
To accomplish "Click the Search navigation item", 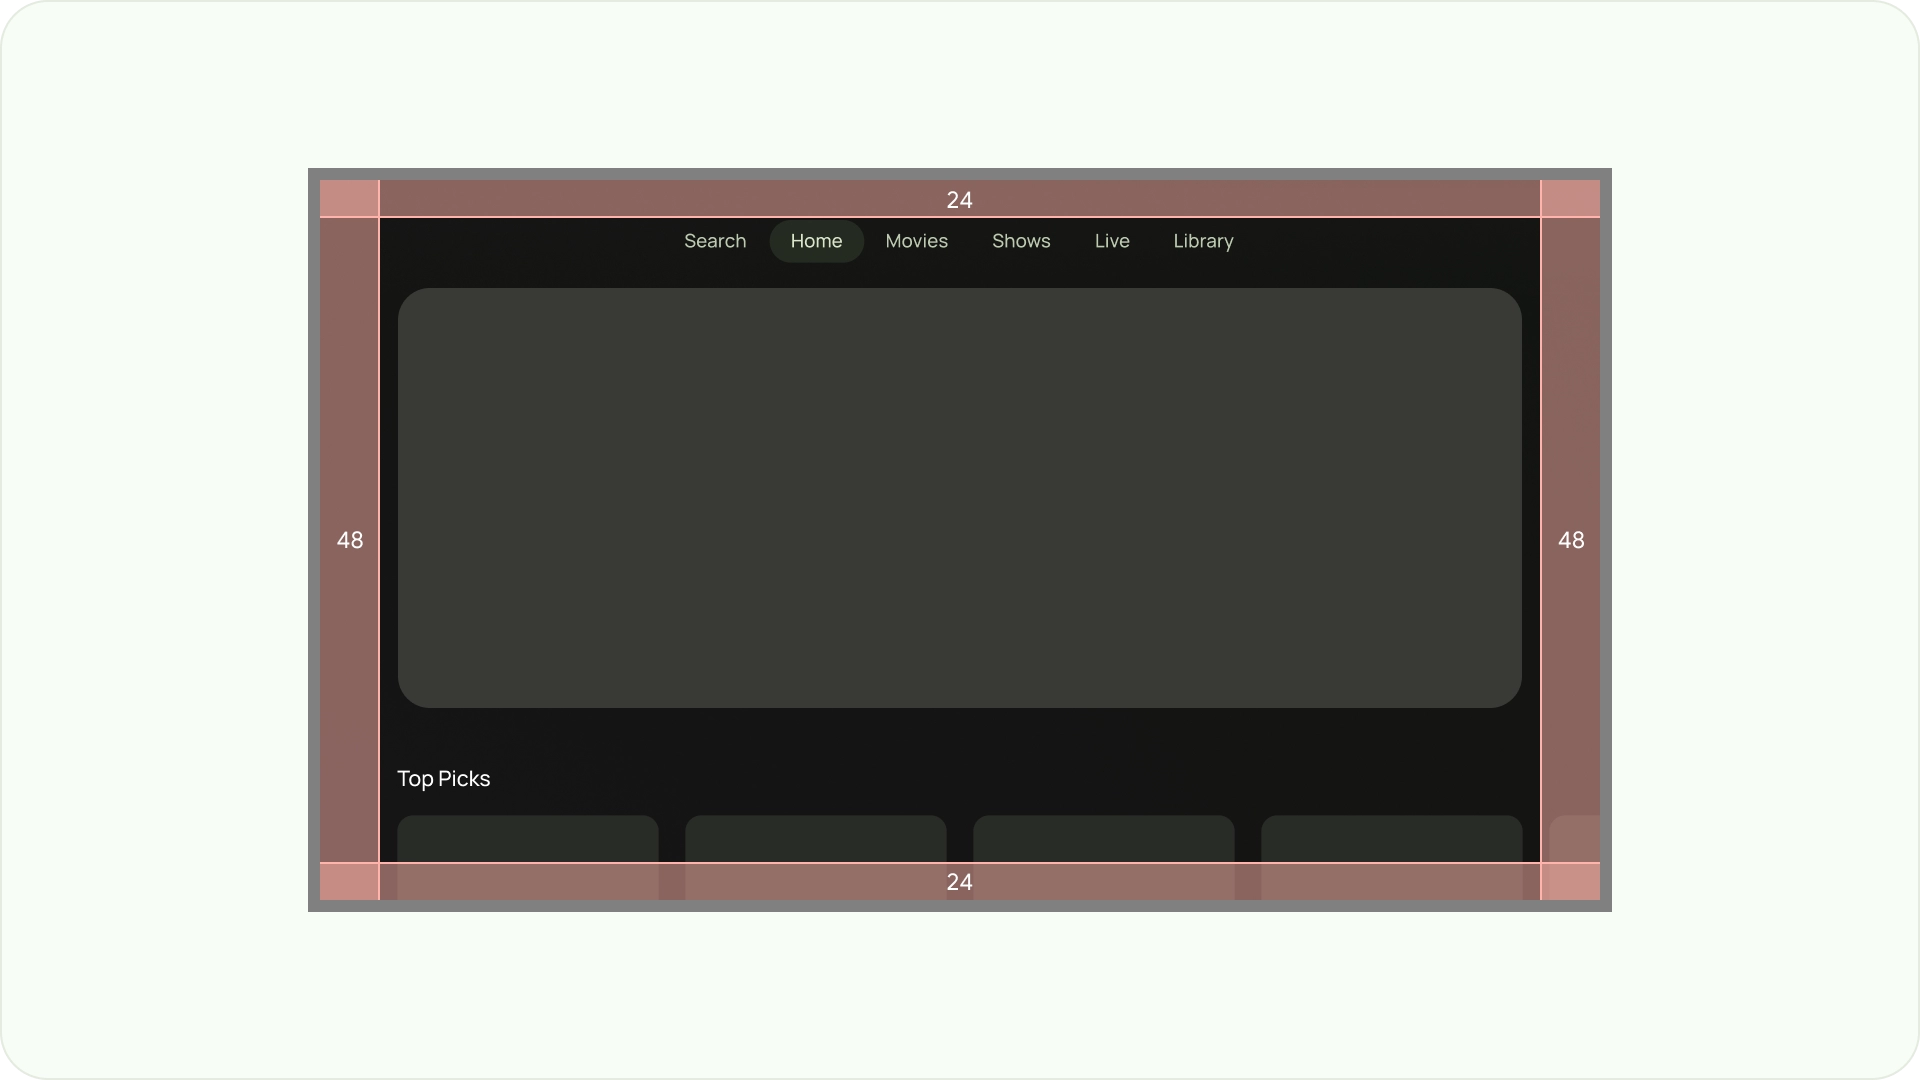I will [715, 240].
